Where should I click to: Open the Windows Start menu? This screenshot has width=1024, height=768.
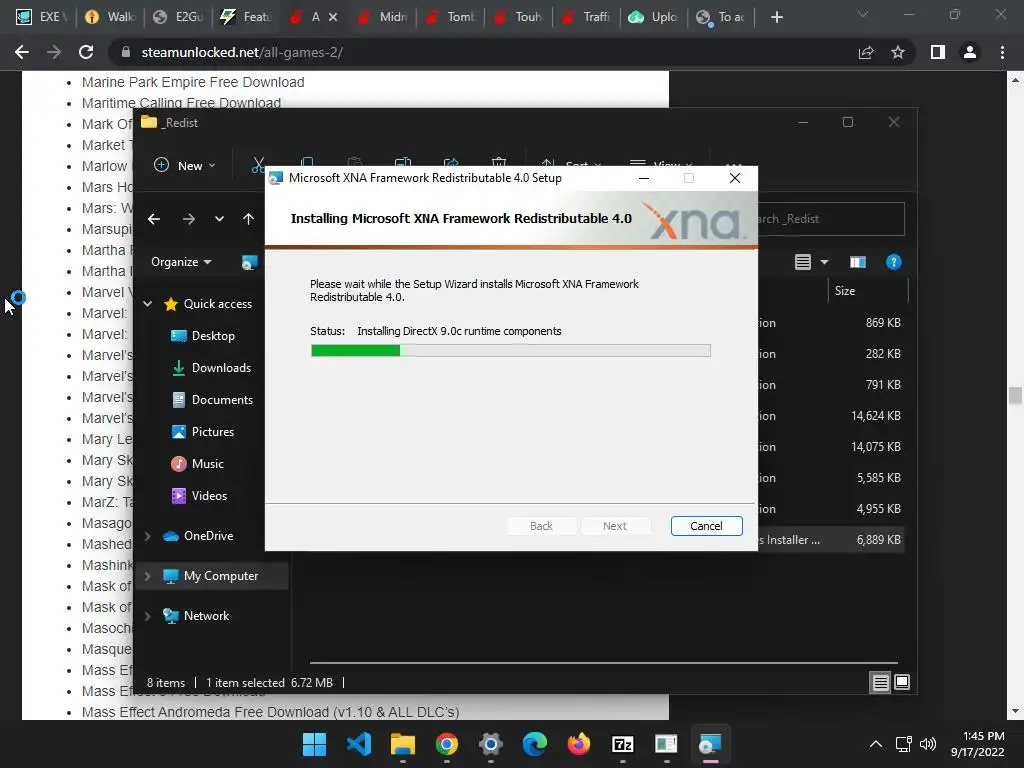click(314, 744)
